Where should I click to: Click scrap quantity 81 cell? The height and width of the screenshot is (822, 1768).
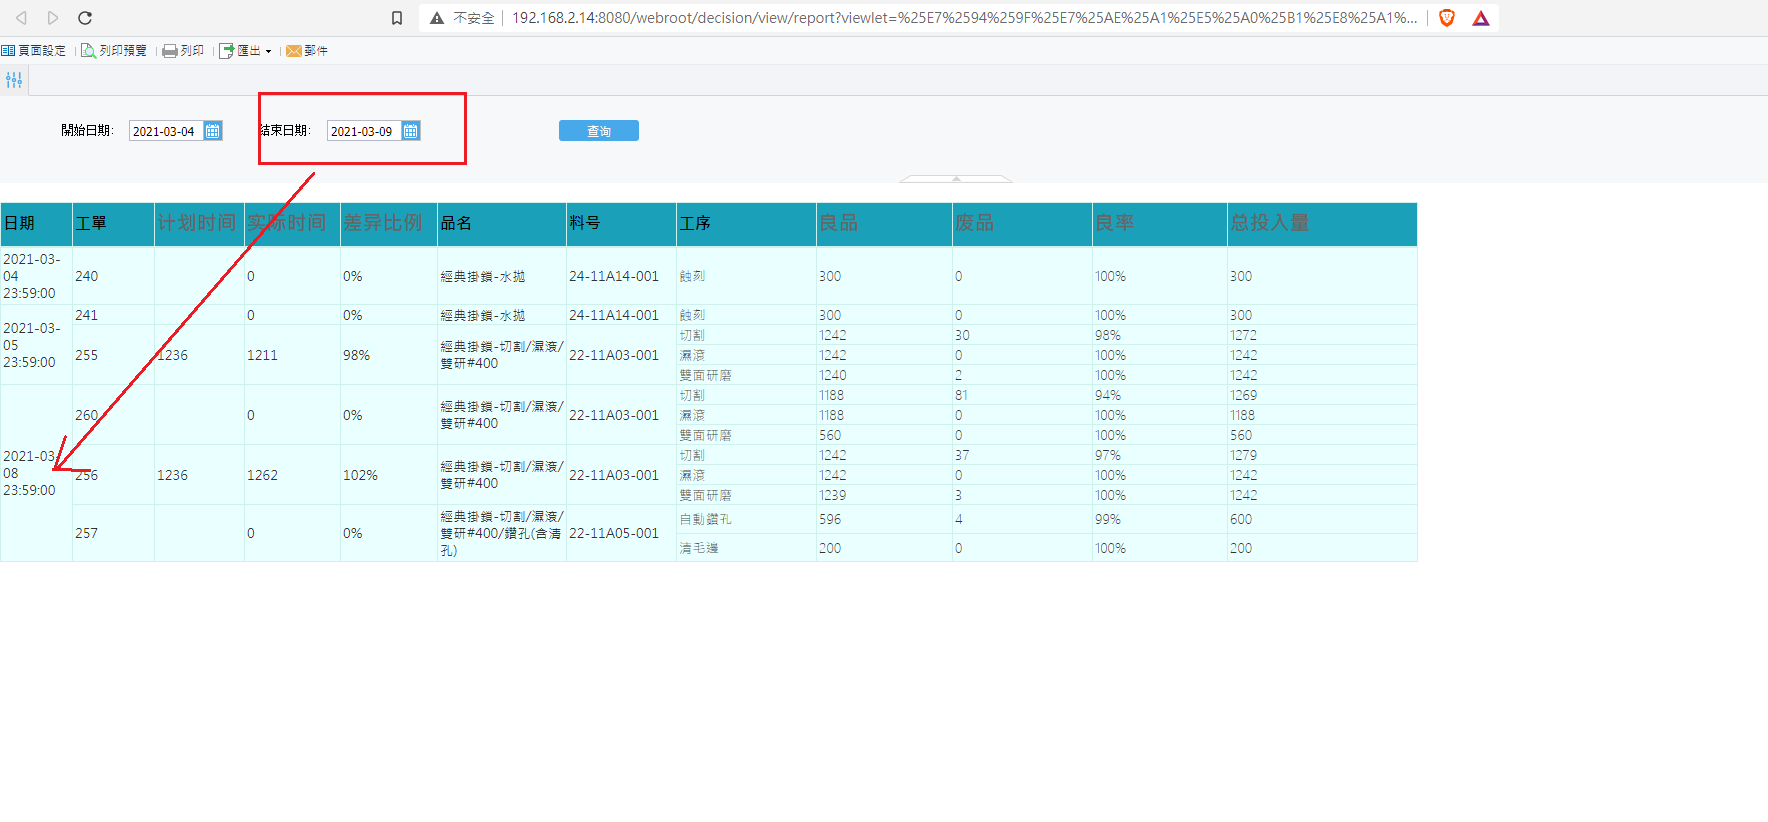[1022, 395]
